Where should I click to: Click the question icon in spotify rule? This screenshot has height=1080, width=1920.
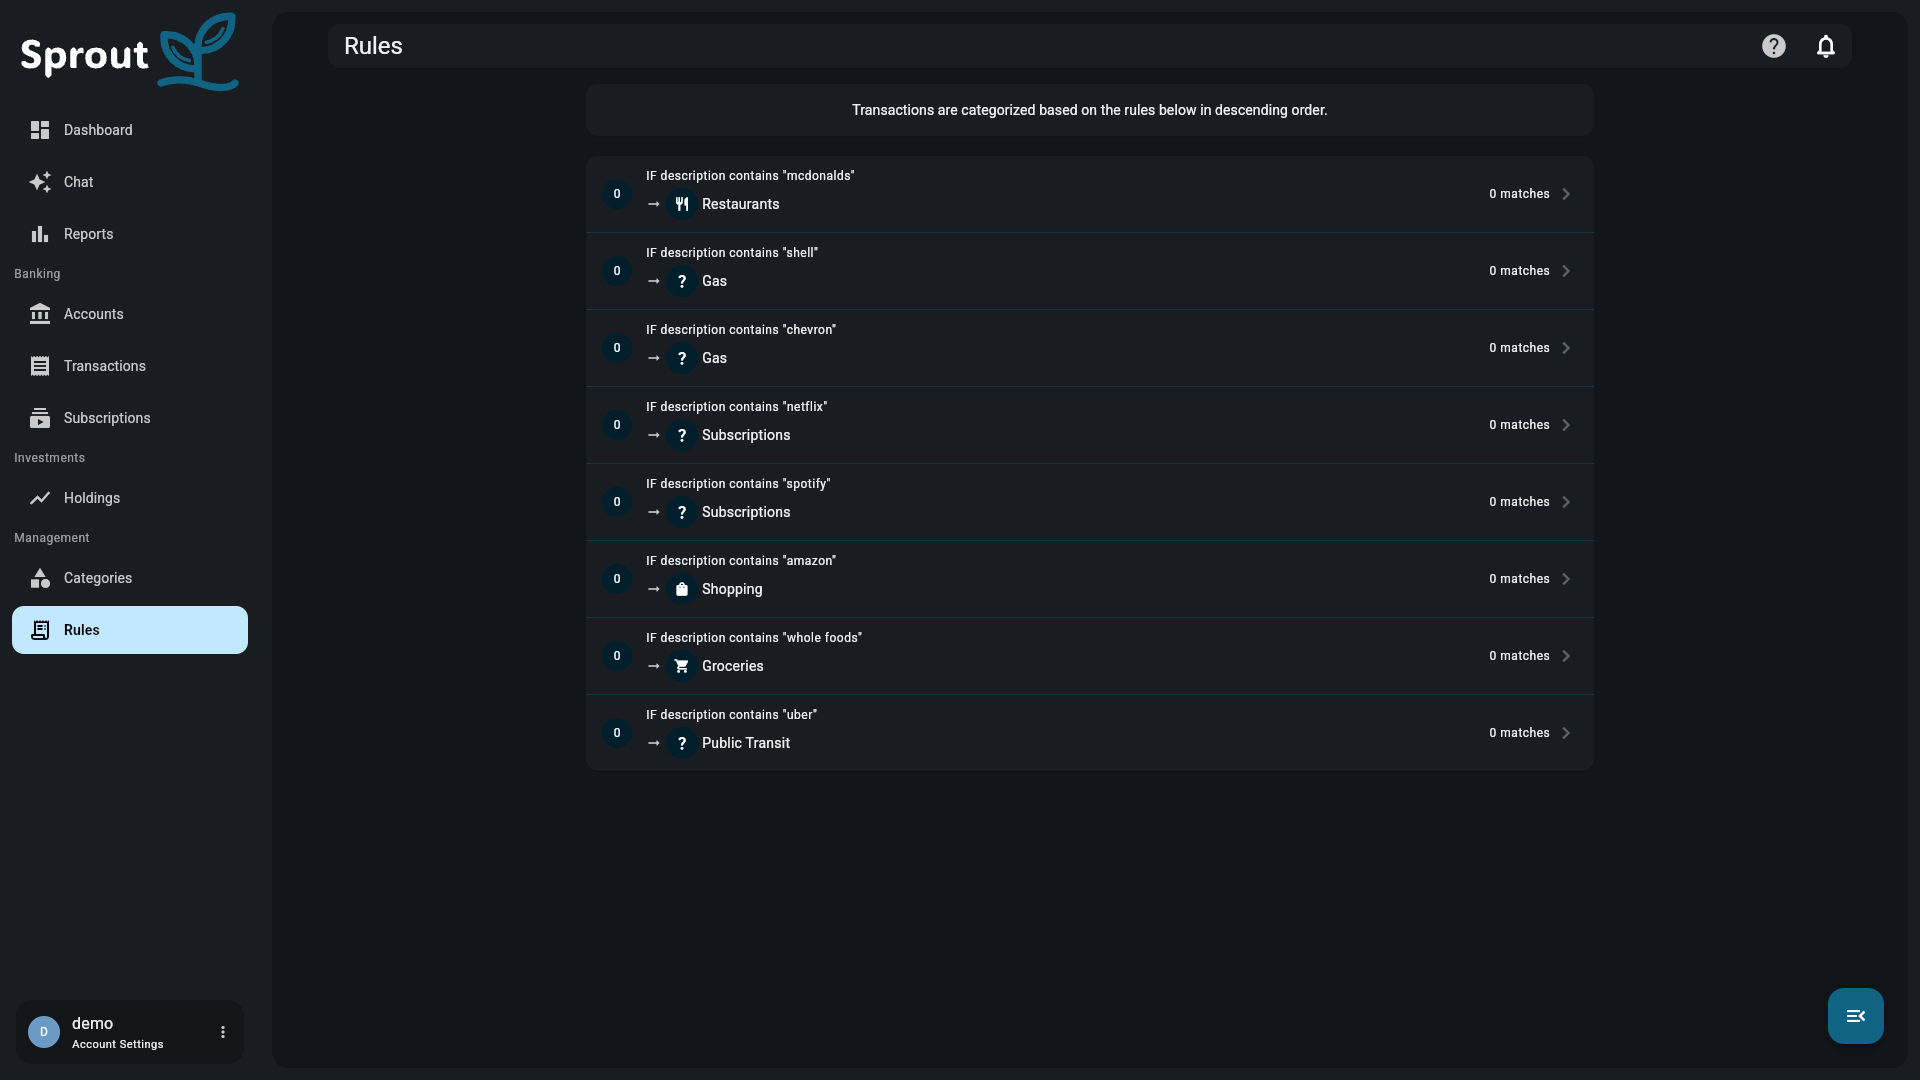[x=682, y=512]
